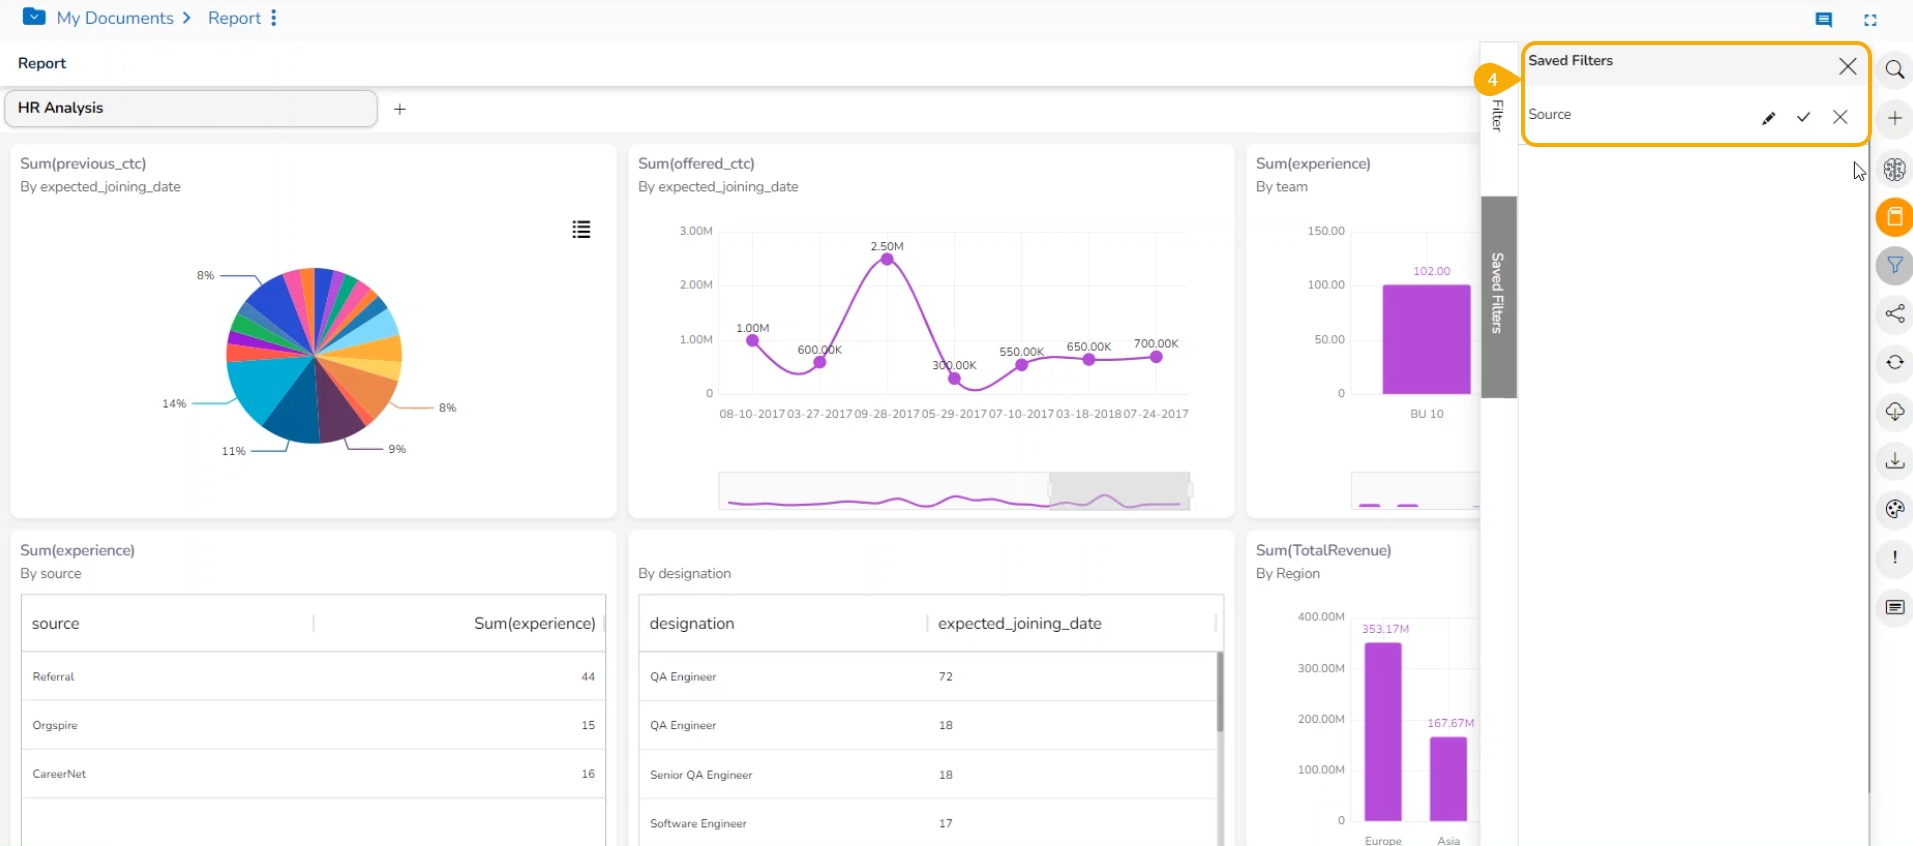Delete the Source saved filter

[1839, 117]
